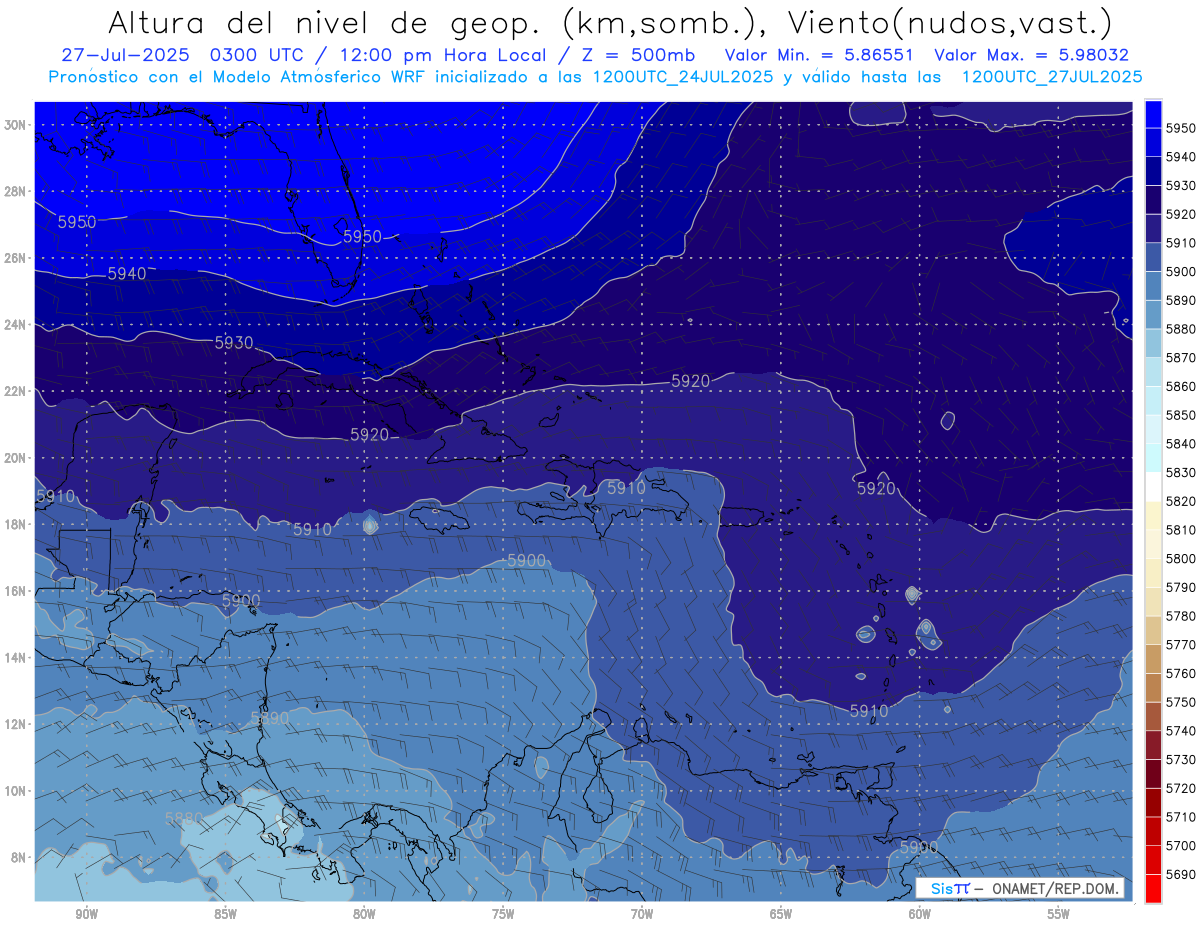This screenshot has width=1200, height=927.
Task: Click the 22N latitude axis label
Action: click(x=14, y=390)
